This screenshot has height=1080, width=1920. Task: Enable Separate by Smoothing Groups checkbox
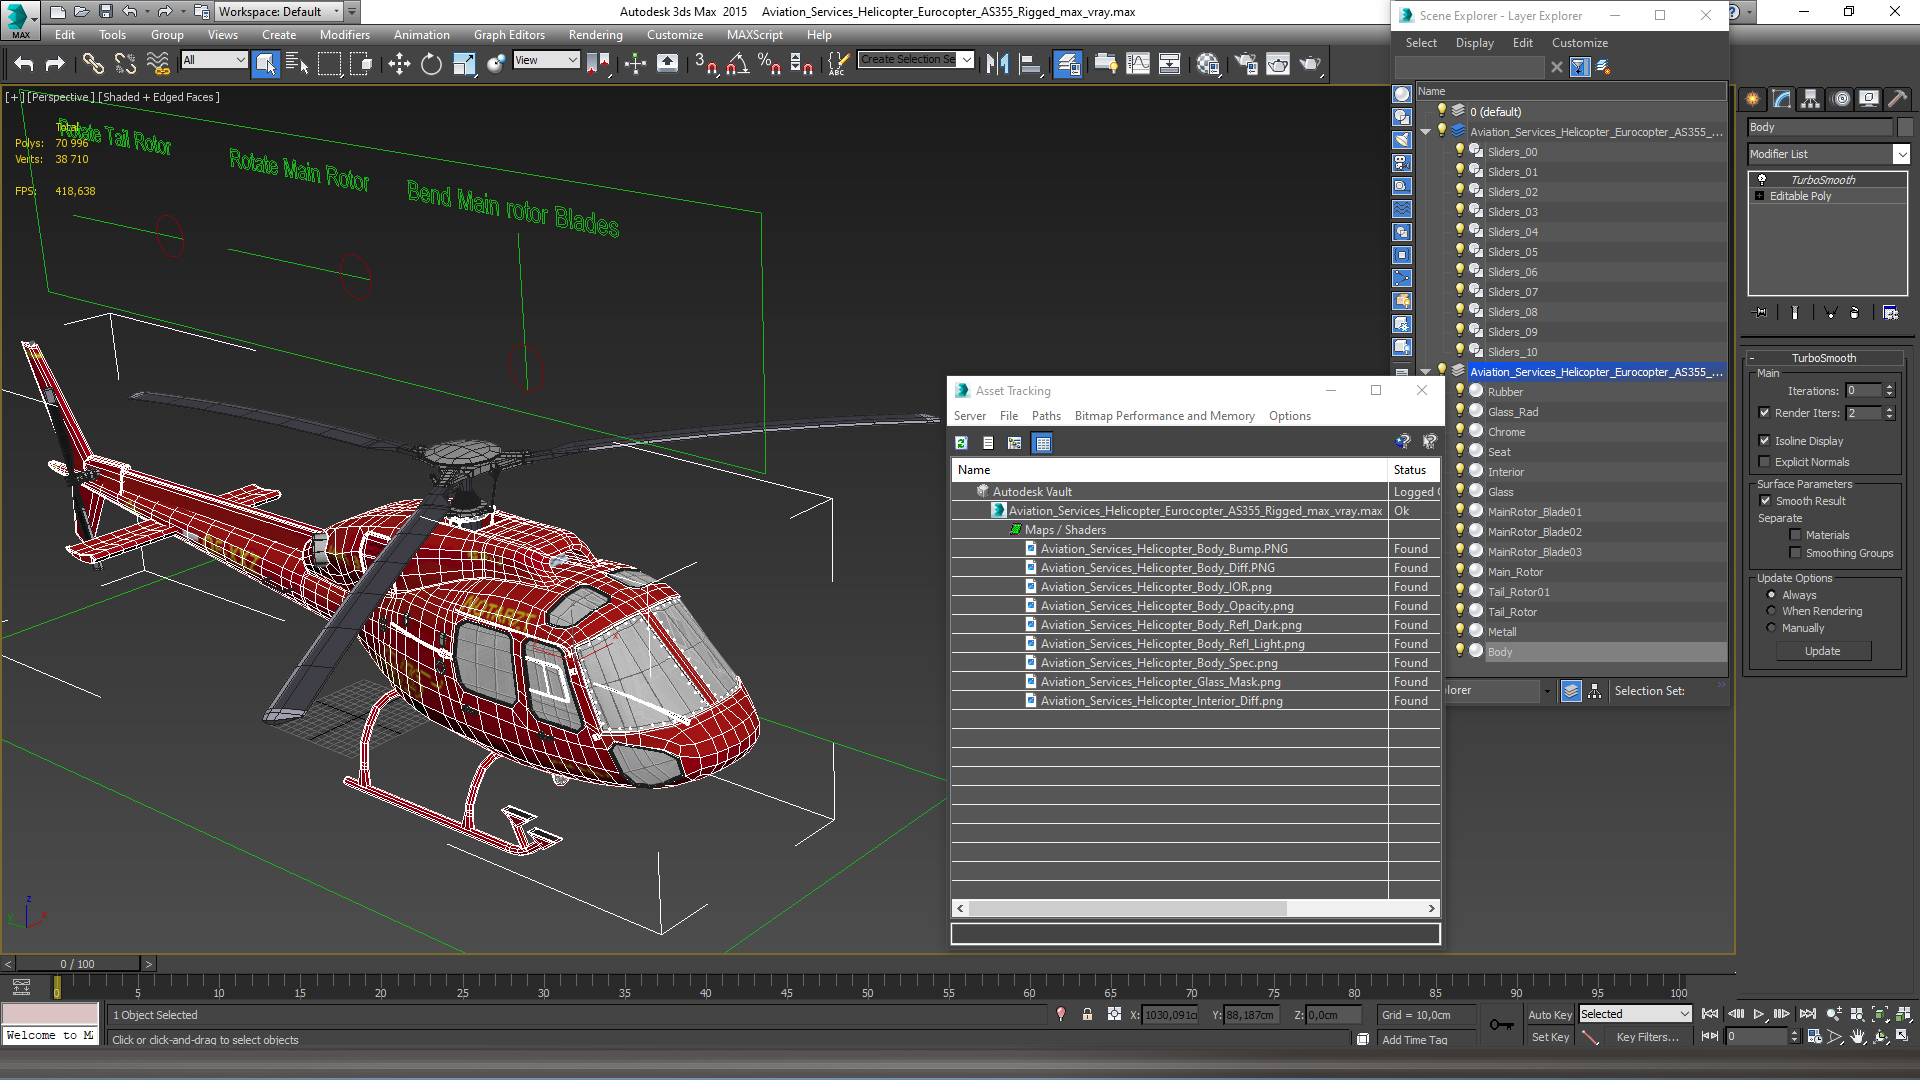(x=1795, y=553)
